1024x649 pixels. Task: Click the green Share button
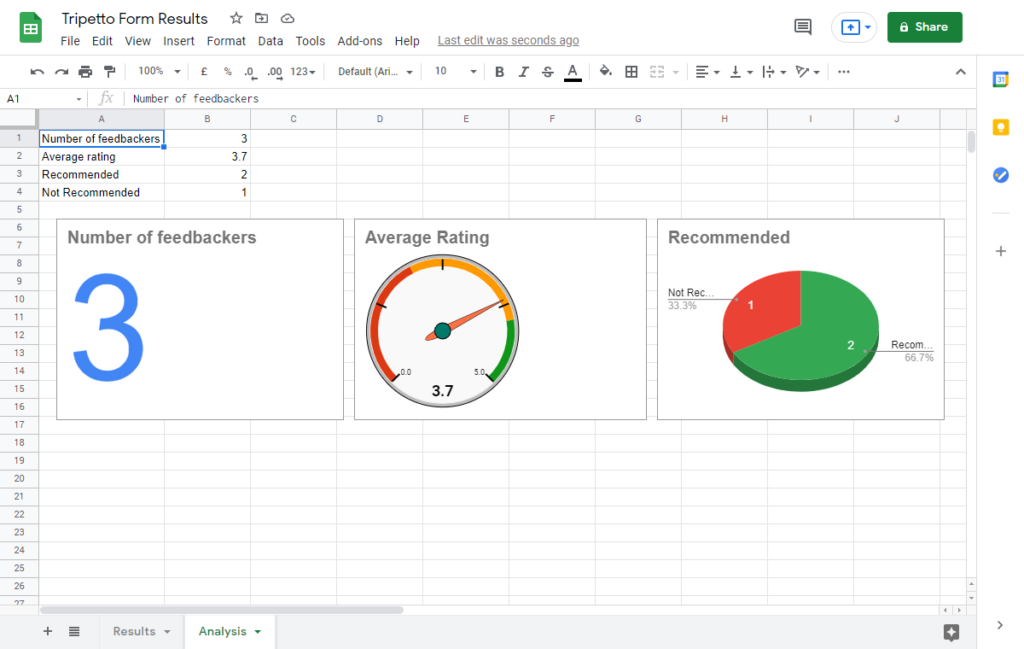(924, 27)
